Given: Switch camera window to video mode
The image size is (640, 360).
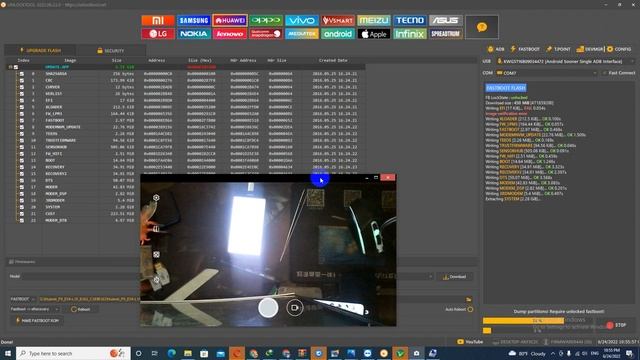Looking at the screenshot, I should pyautogui.click(x=295, y=308).
